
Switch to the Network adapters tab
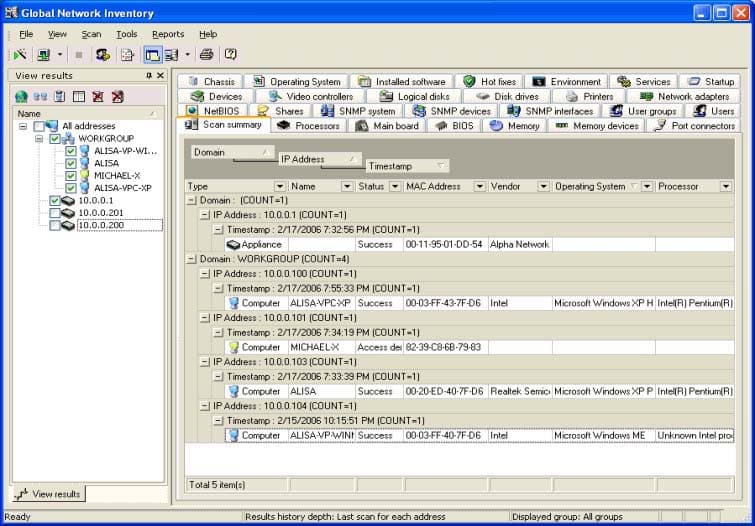(x=684, y=96)
